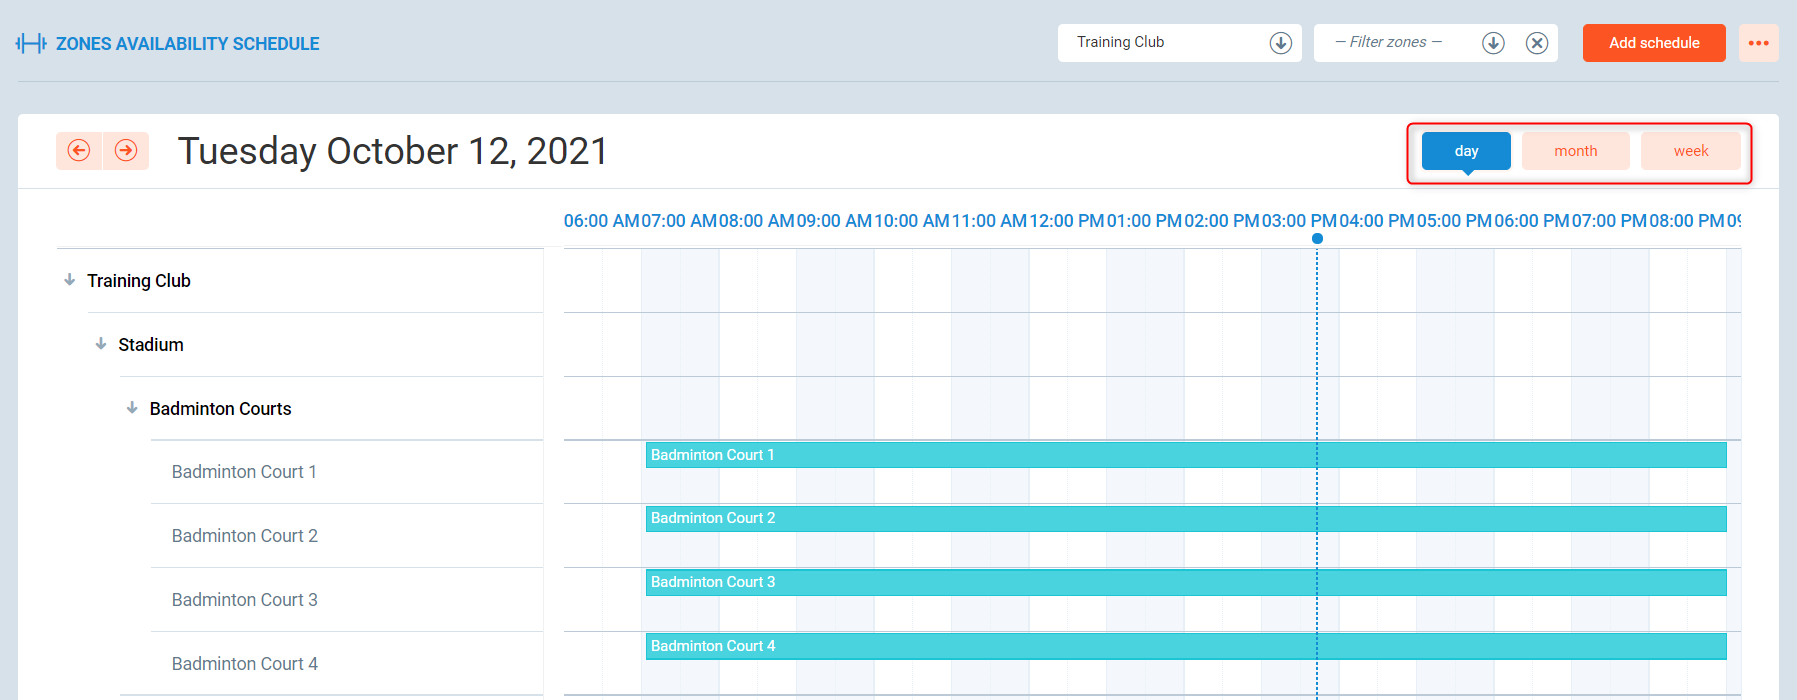This screenshot has width=1797, height=700.
Task: Clear the zones filter with X icon
Action: tap(1537, 43)
